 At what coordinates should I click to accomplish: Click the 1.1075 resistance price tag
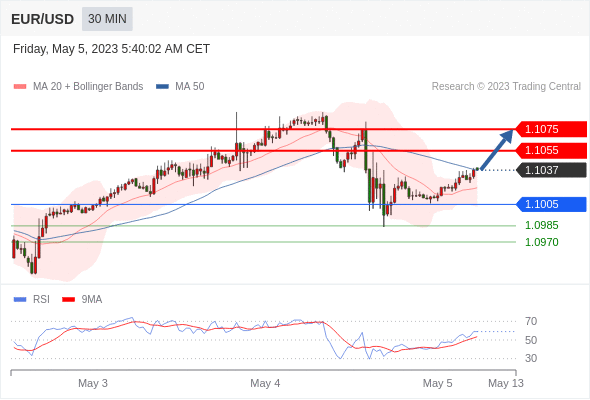click(551, 129)
